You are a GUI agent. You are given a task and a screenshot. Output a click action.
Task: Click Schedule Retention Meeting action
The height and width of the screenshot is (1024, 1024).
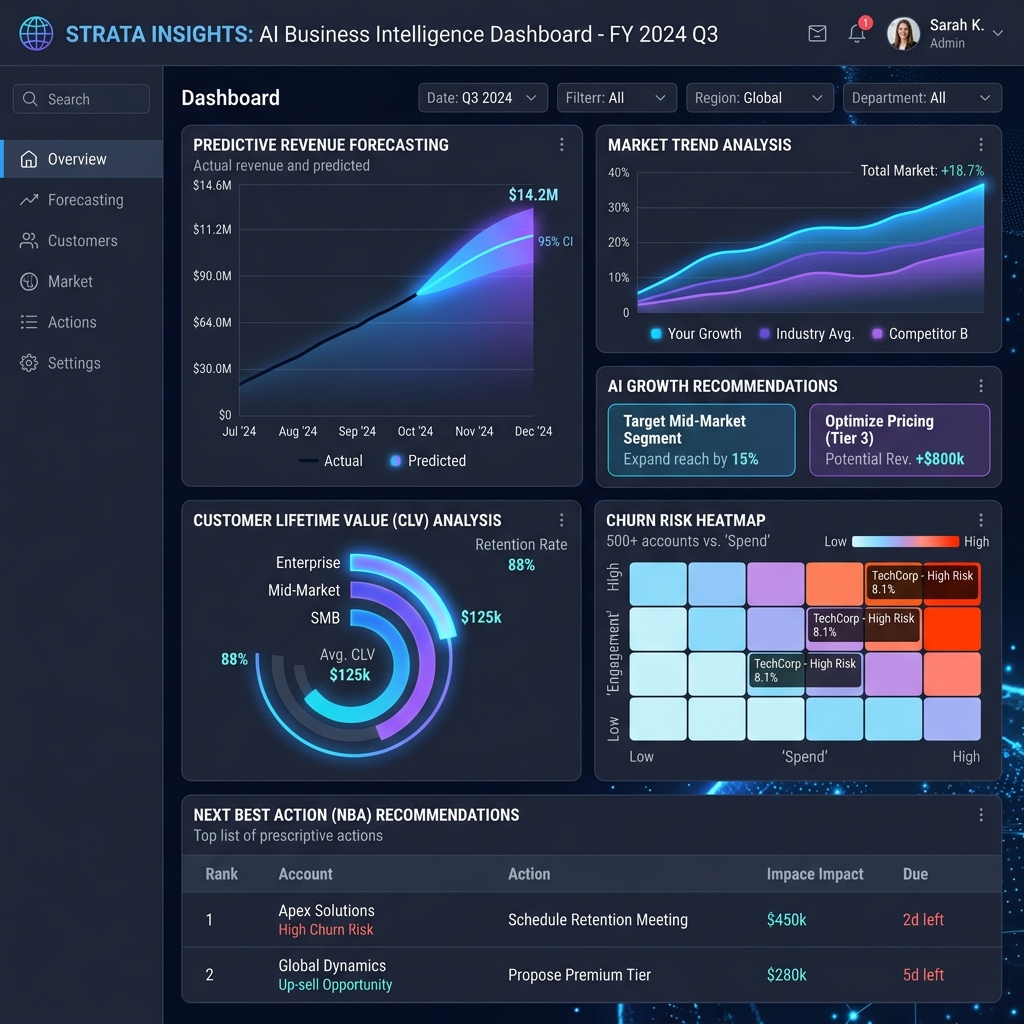coord(598,920)
